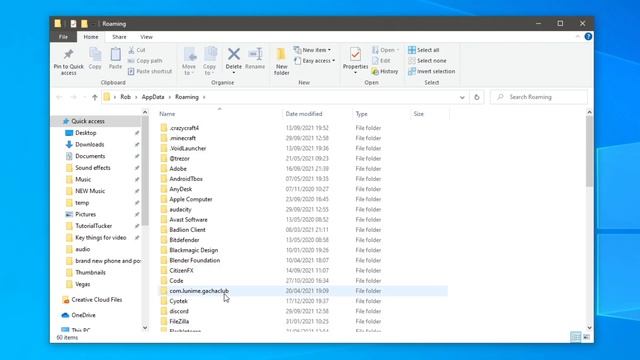Collapse the ribbon with chevron
640x360 pixels.
tap(578, 36)
